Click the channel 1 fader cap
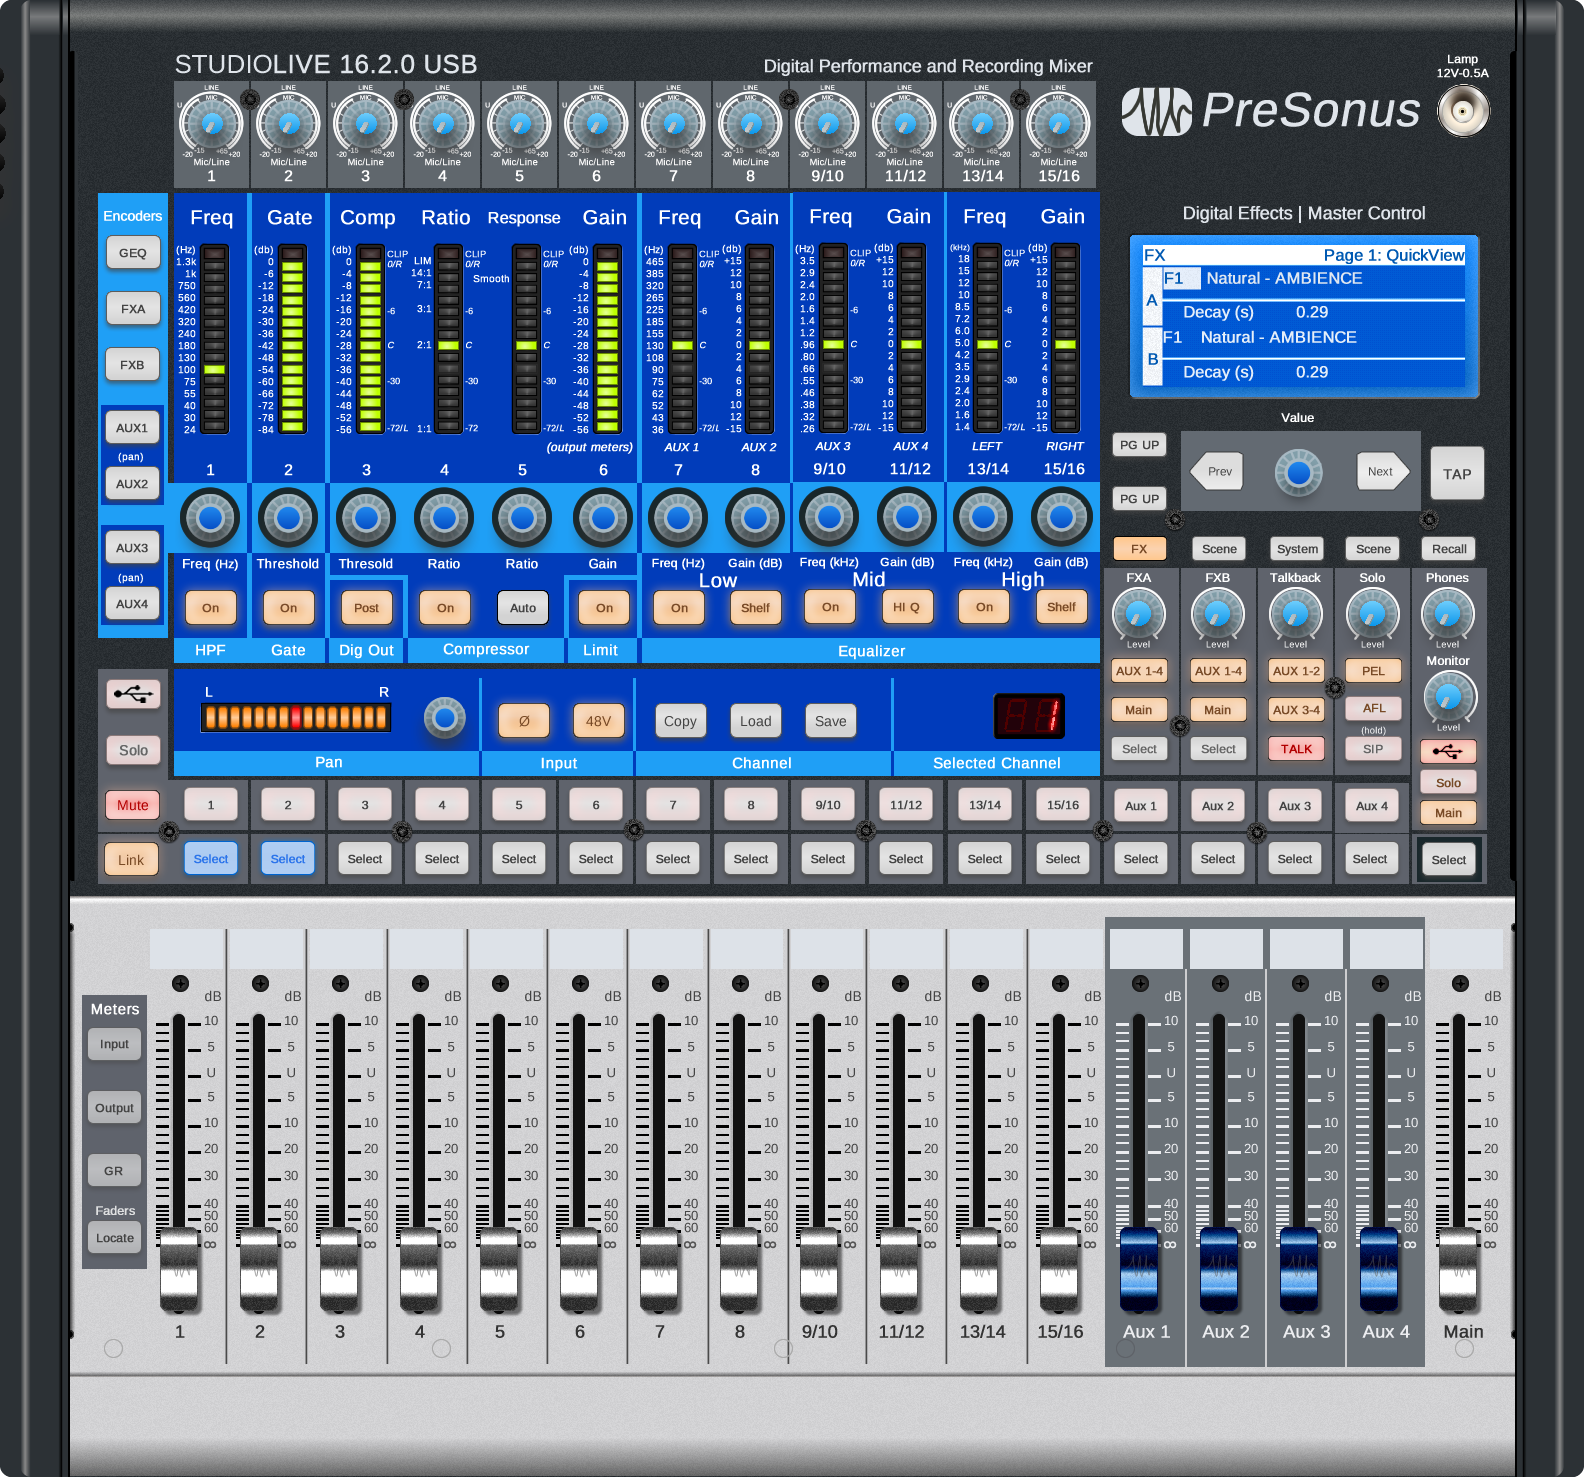 tap(179, 1268)
